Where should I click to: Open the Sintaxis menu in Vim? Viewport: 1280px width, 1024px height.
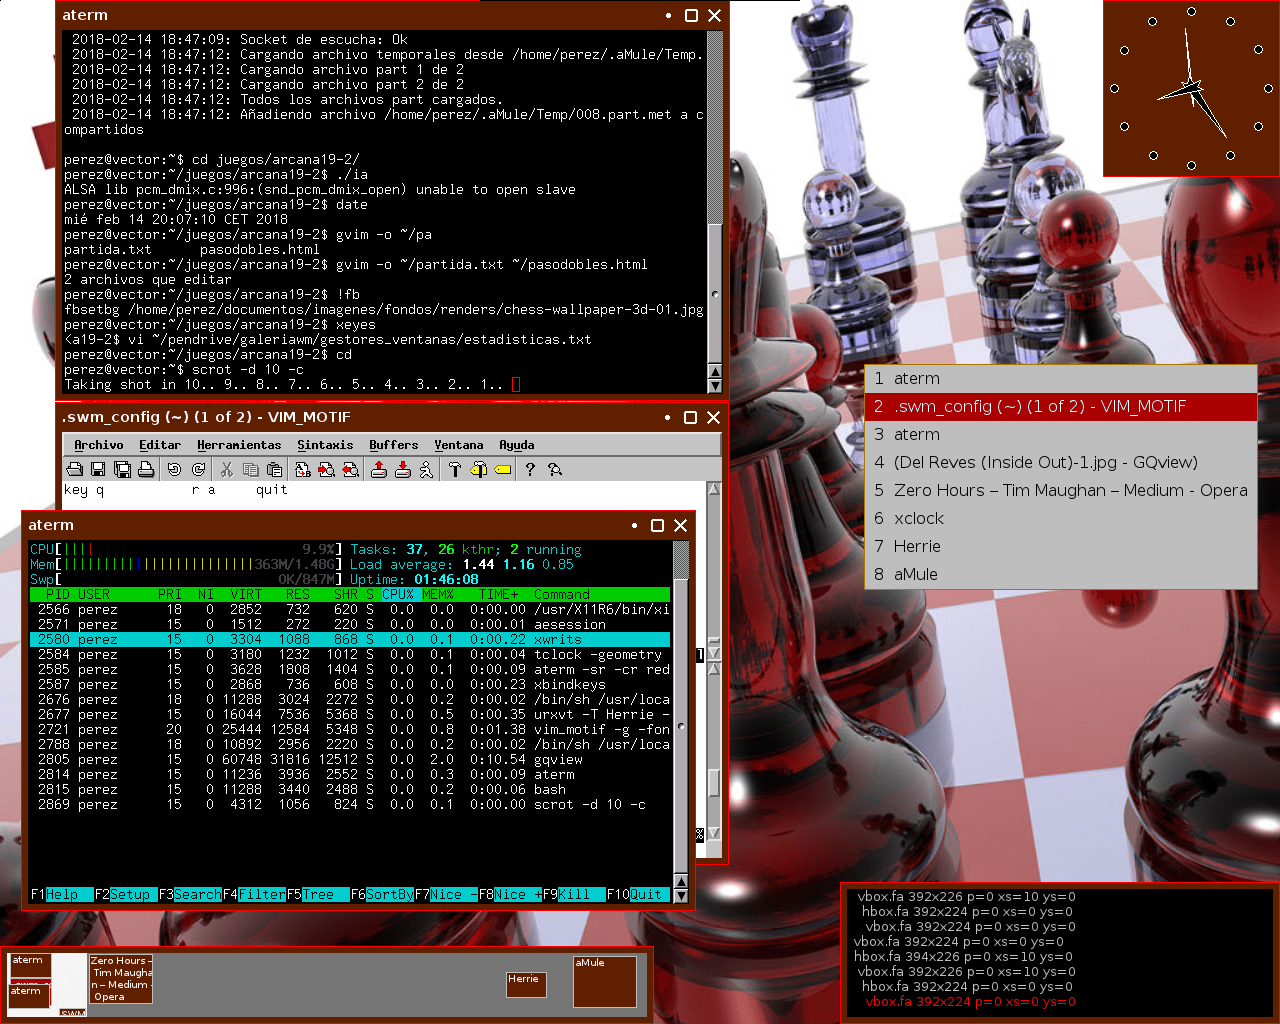(325, 445)
